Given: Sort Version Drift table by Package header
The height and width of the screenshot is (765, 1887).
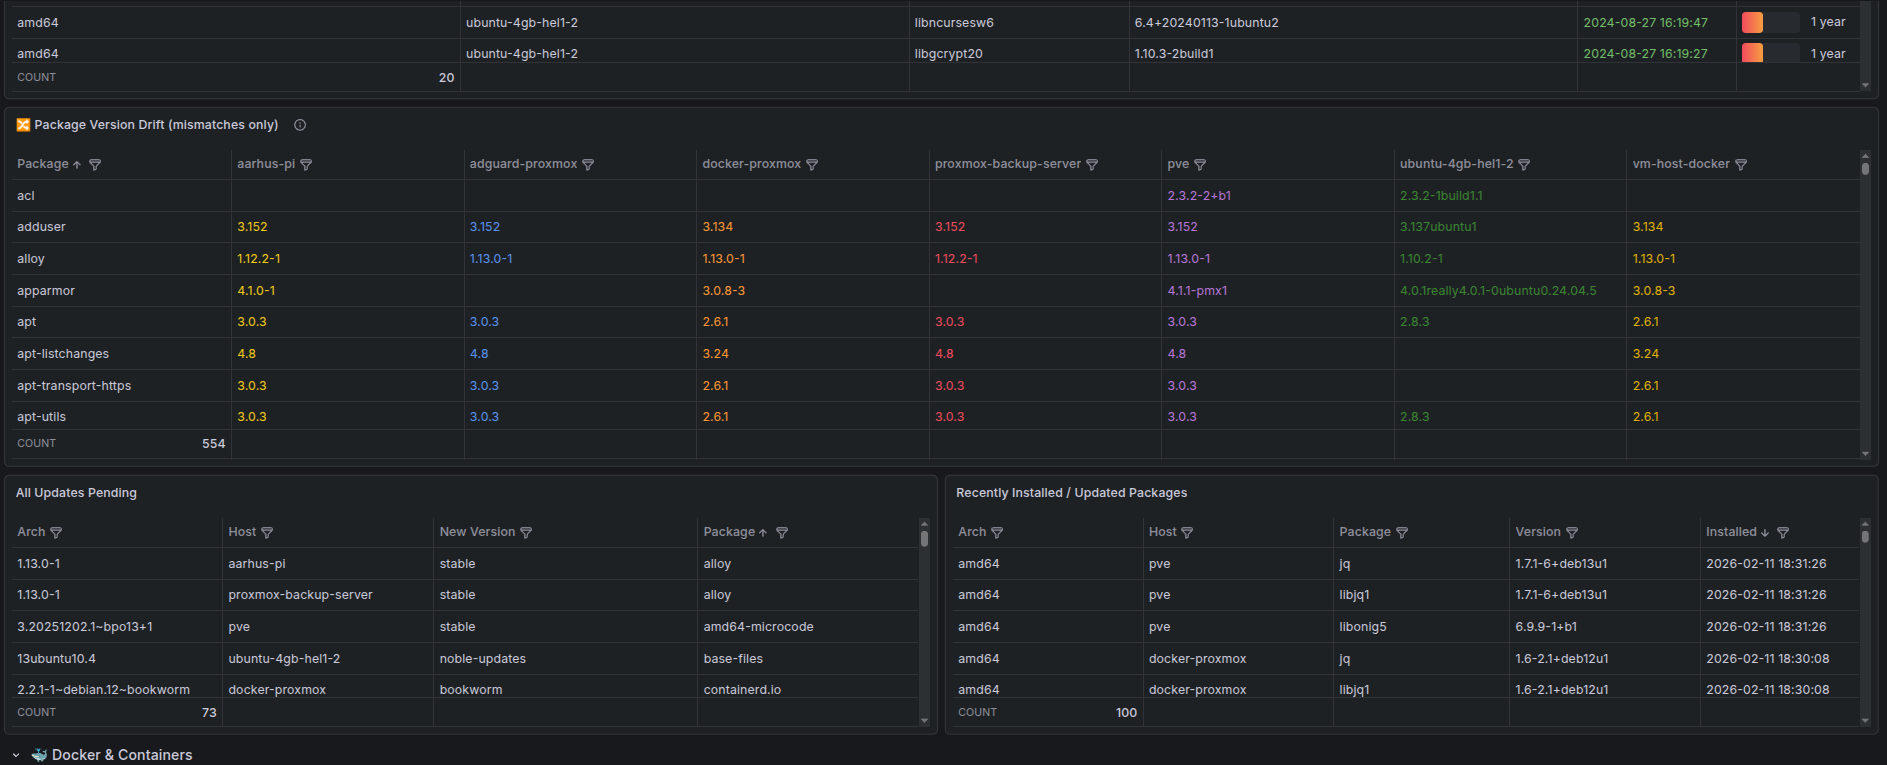Looking at the screenshot, I should [x=43, y=164].
